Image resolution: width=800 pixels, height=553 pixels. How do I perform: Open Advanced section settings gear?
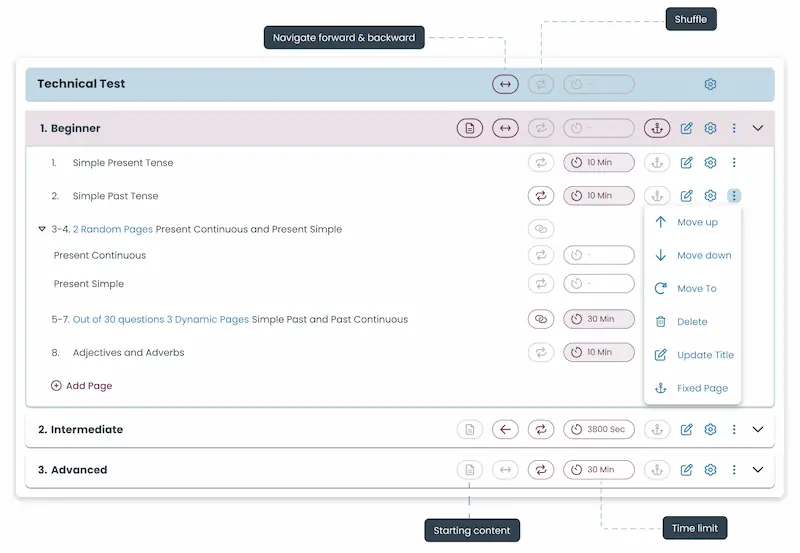point(710,470)
